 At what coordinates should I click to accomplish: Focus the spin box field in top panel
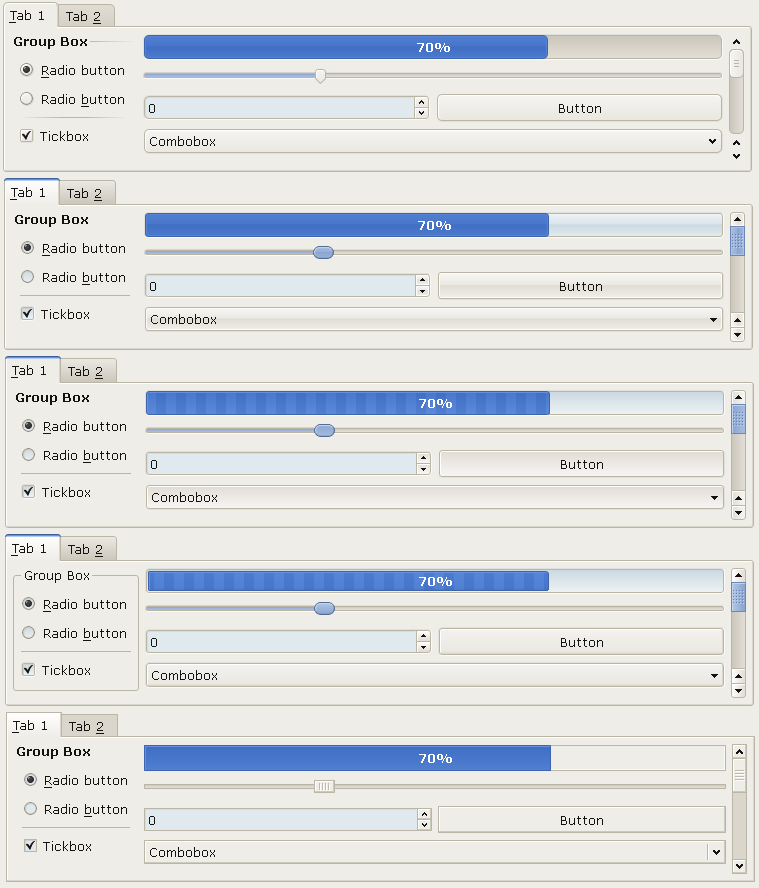point(280,108)
